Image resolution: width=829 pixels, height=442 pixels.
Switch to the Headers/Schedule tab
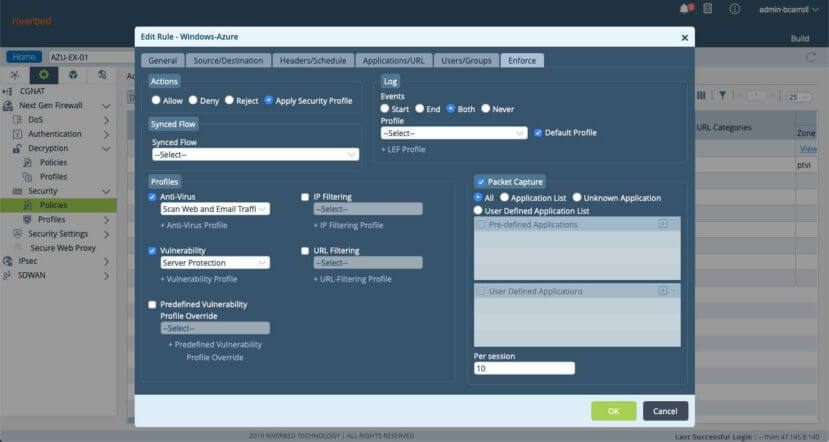313,60
